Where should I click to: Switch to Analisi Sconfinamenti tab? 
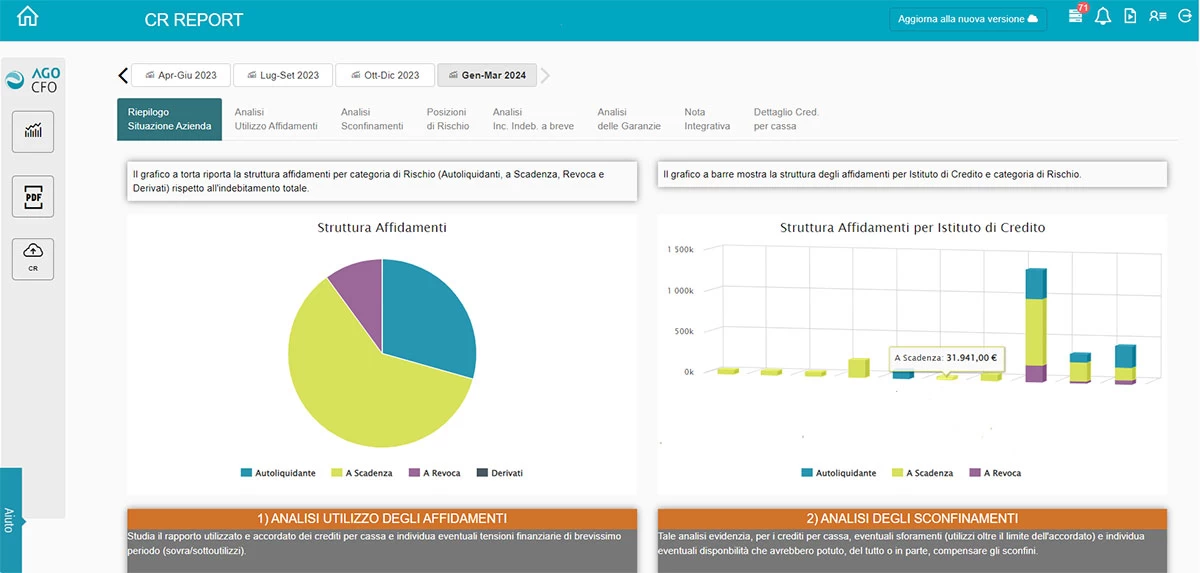372,119
